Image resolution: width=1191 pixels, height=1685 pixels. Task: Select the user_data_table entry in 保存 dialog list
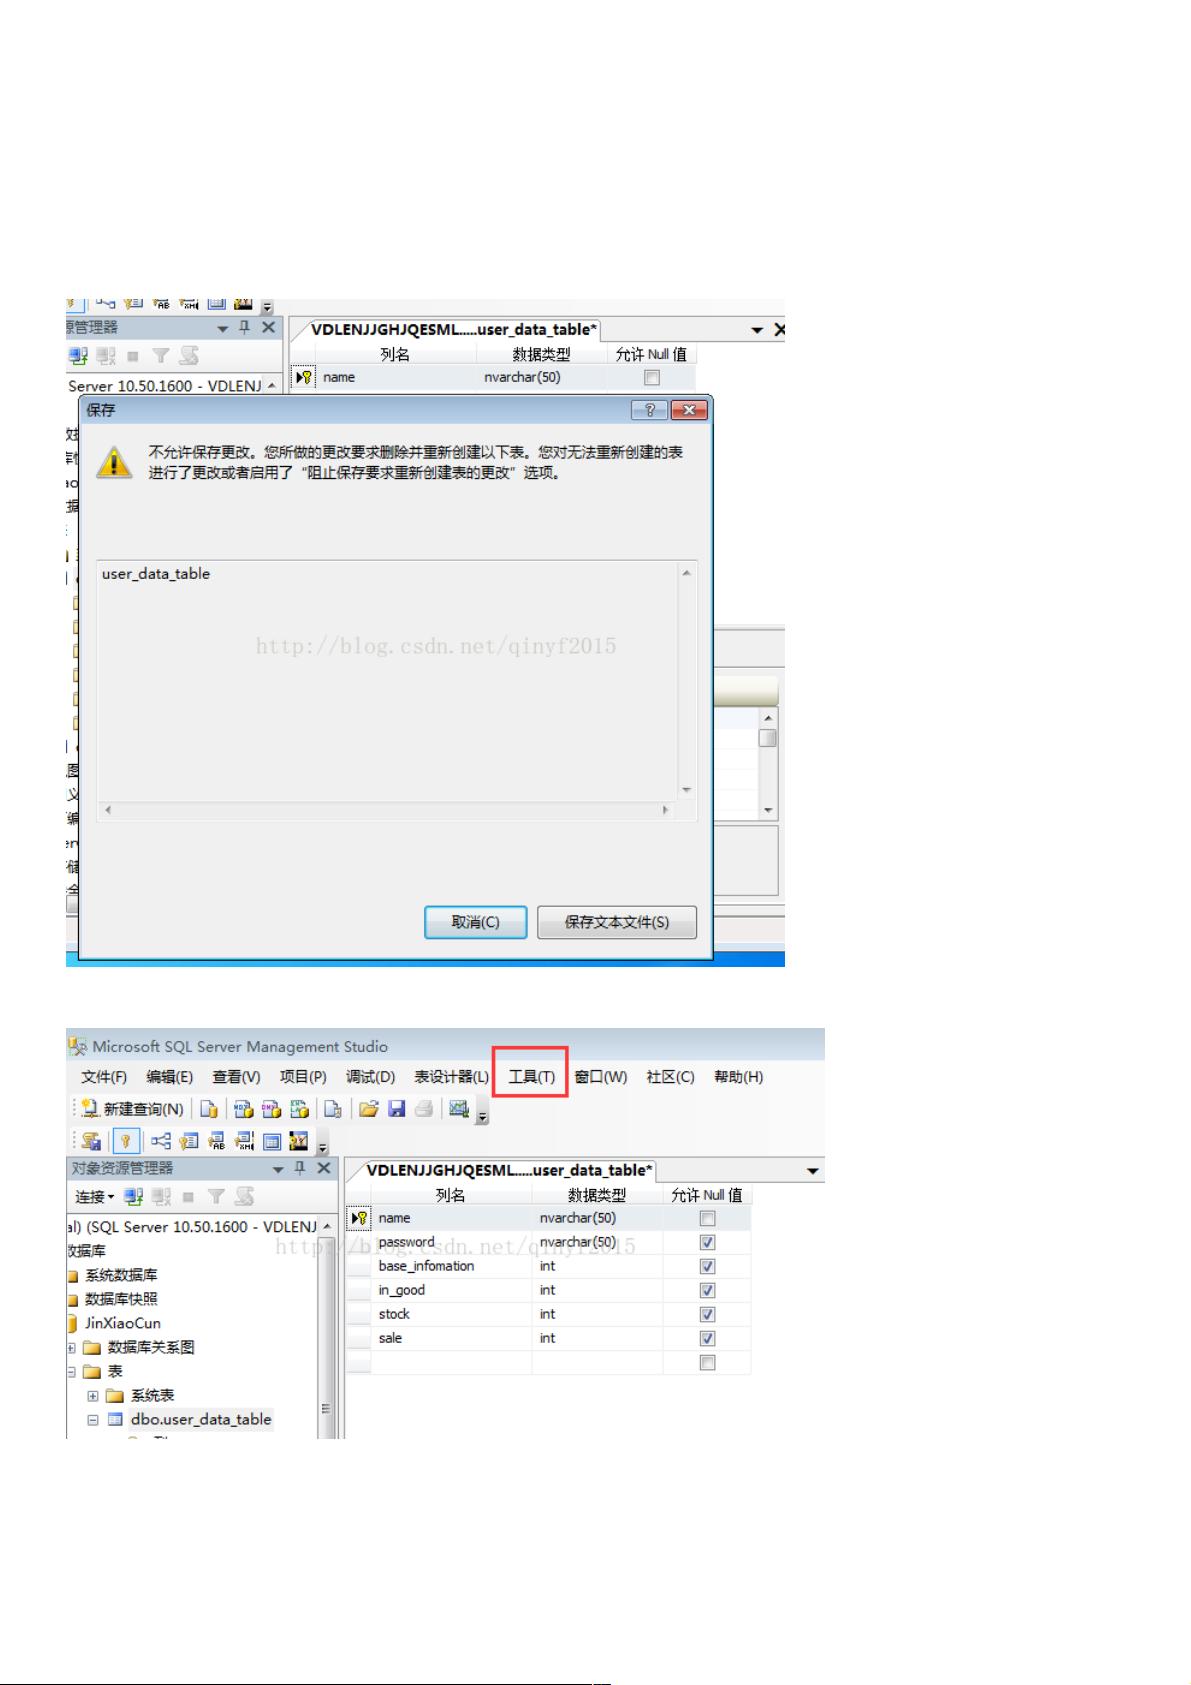[x=156, y=574]
